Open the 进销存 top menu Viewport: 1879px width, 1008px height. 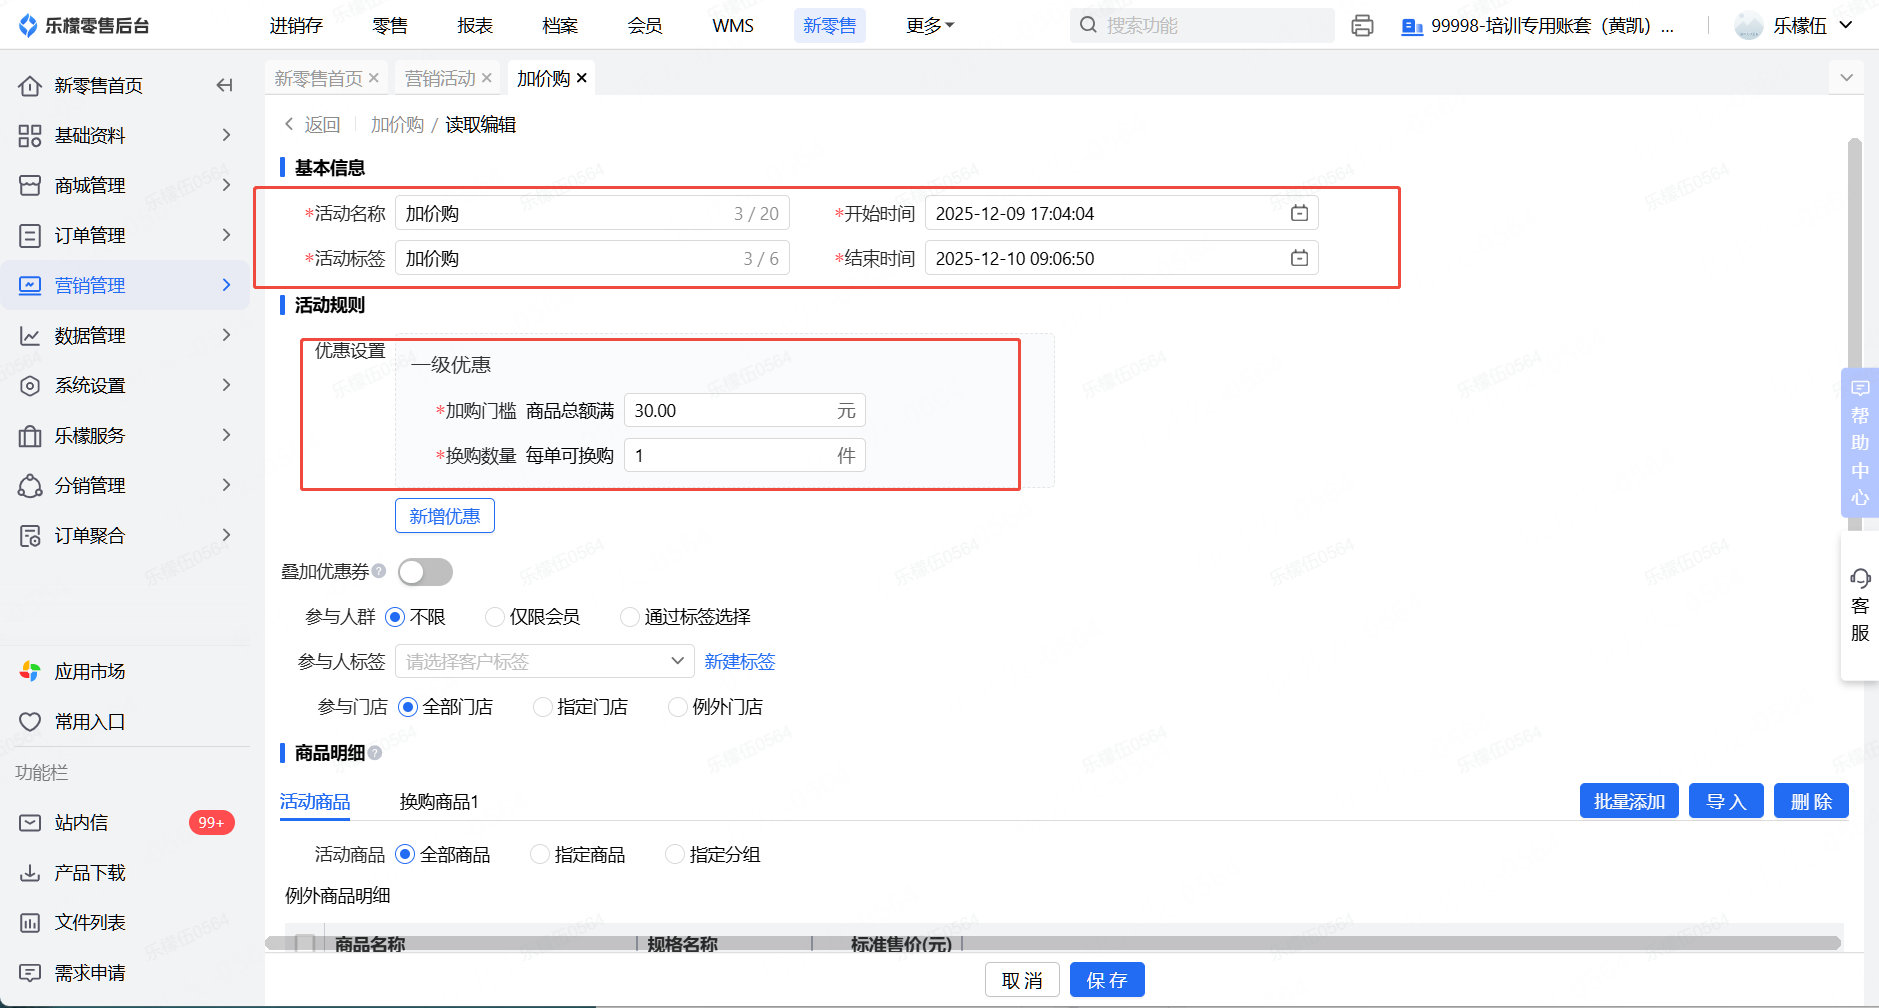point(296,25)
